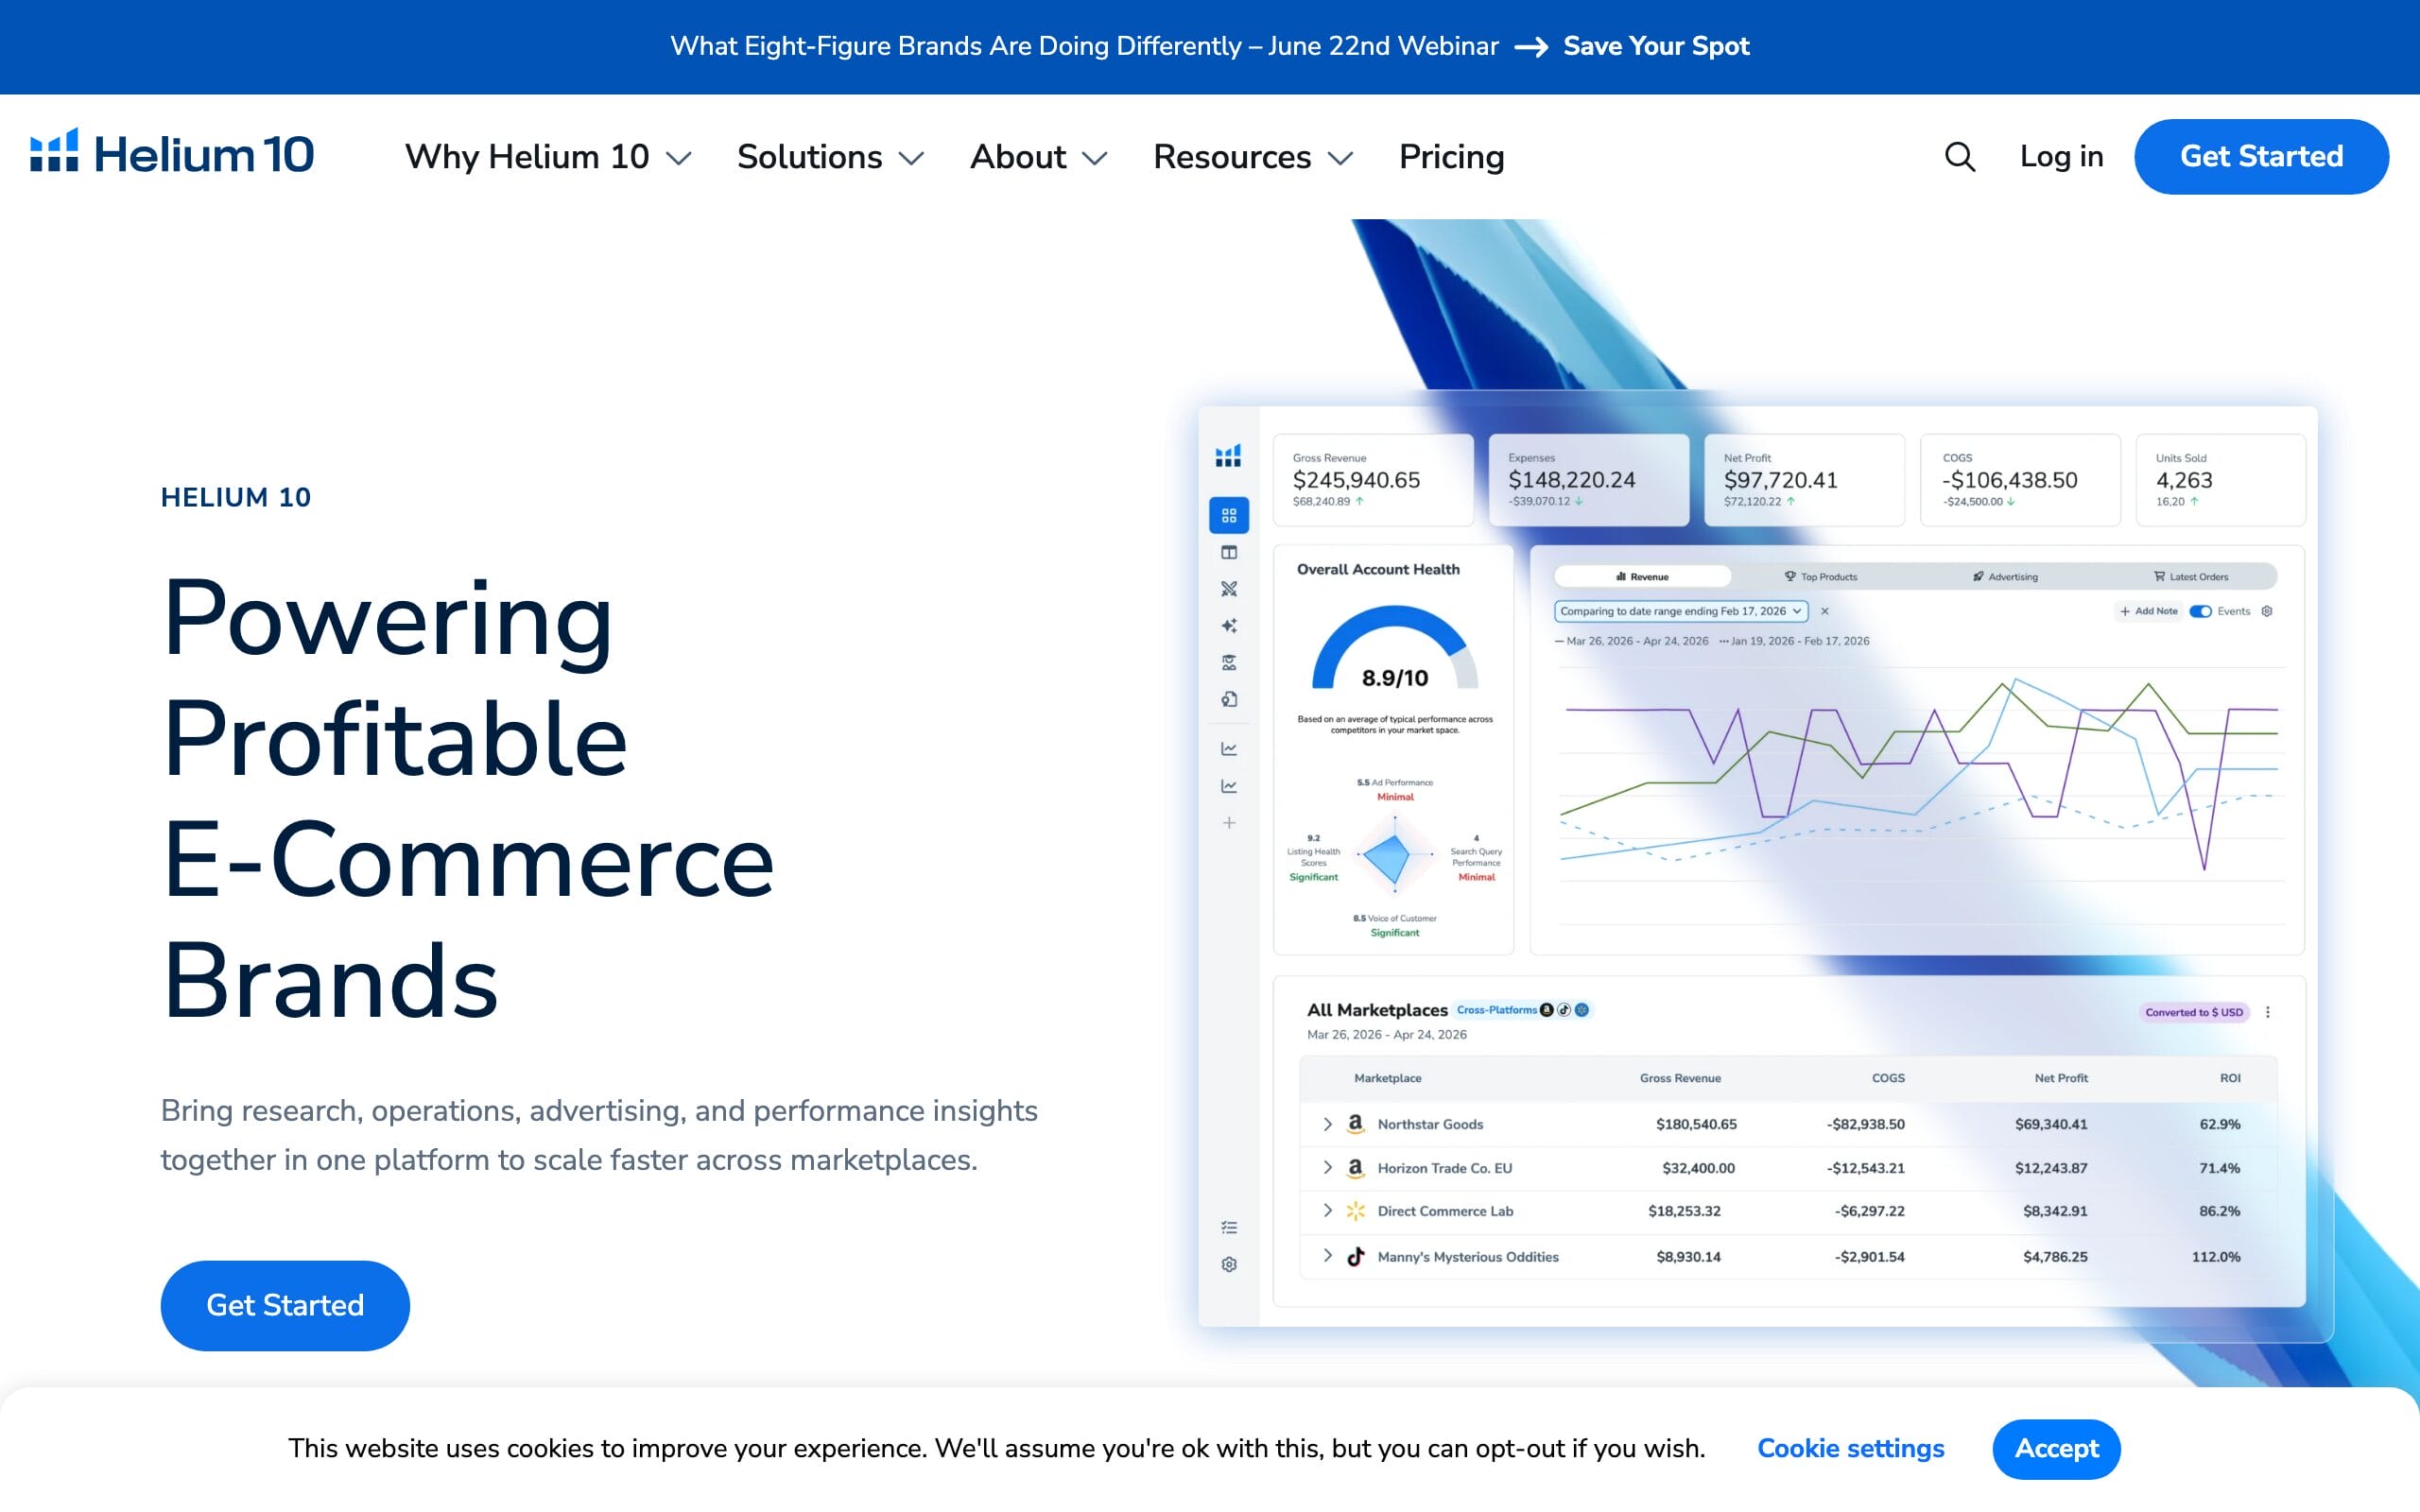The height and width of the screenshot is (1512, 2420).
Task: Click the sparkle AI icon in sidebar
Action: coord(1229,626)
